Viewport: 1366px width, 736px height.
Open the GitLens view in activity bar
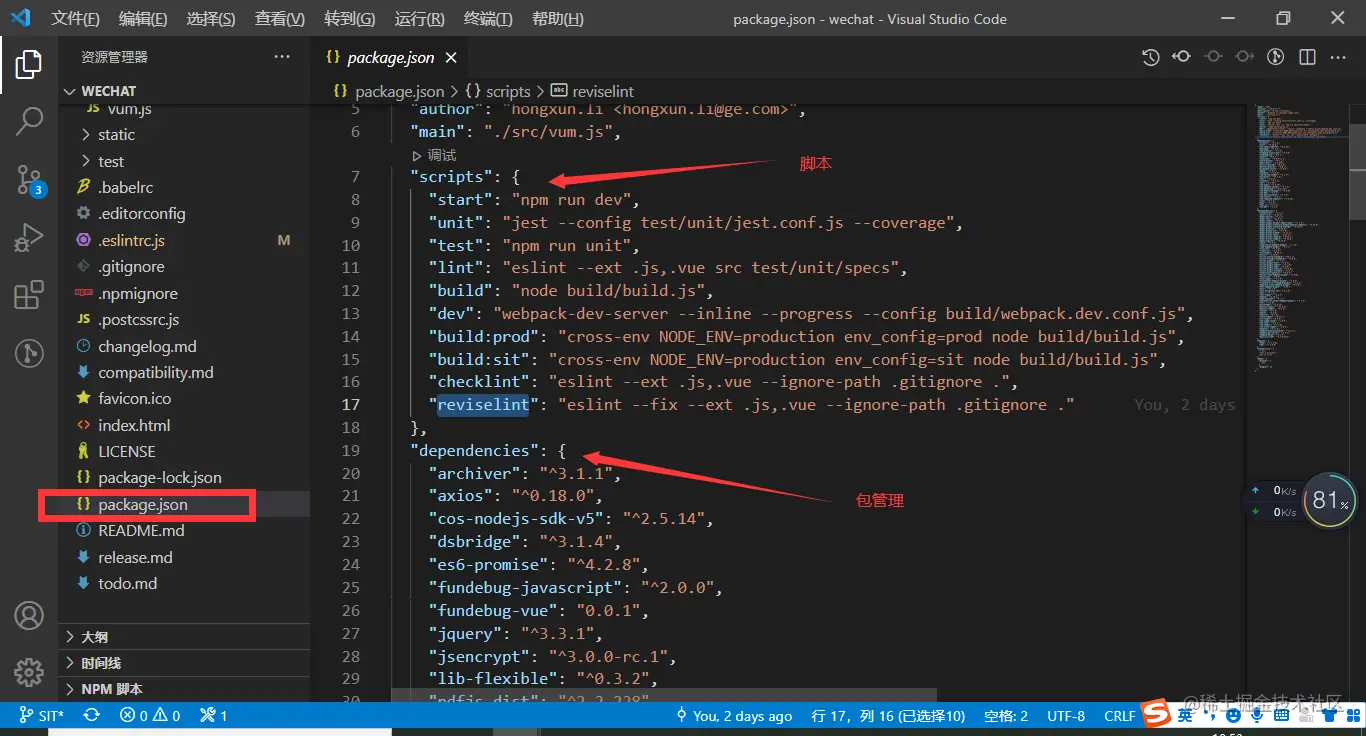pyautogui.click(x=29, y=352)
